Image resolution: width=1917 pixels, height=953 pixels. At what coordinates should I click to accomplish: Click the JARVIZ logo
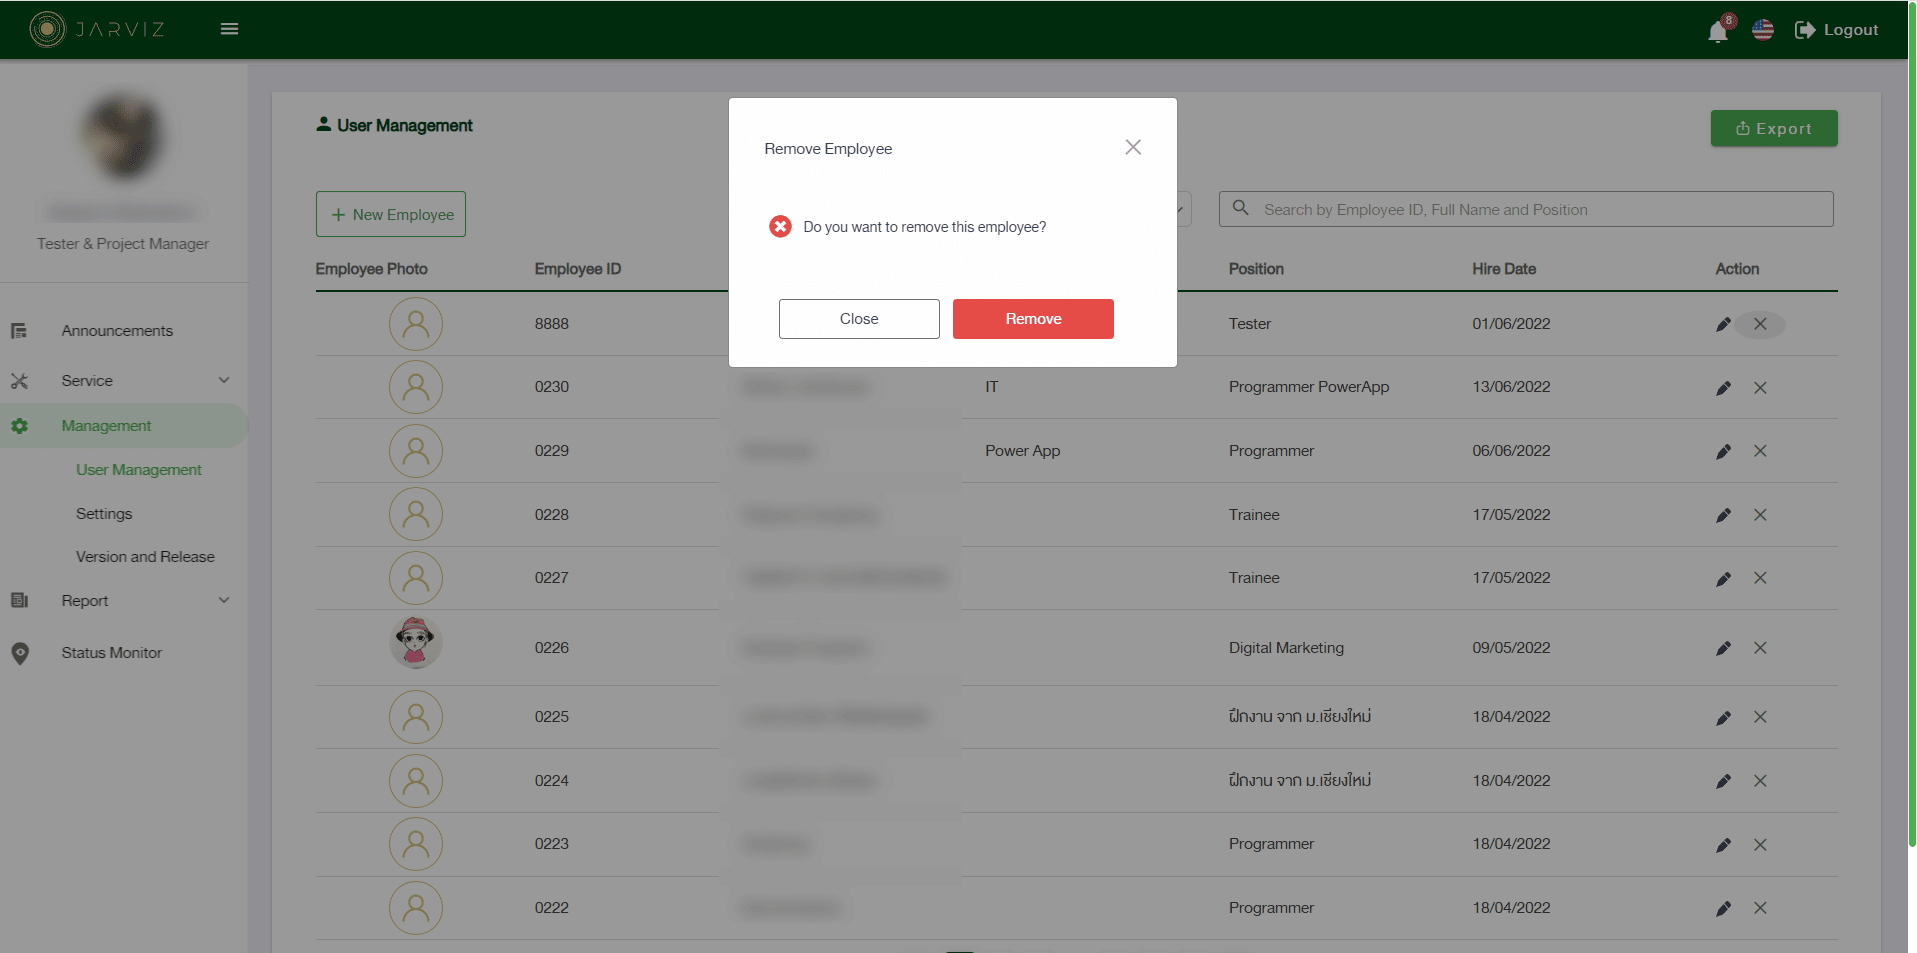click(x=97, y=29)
